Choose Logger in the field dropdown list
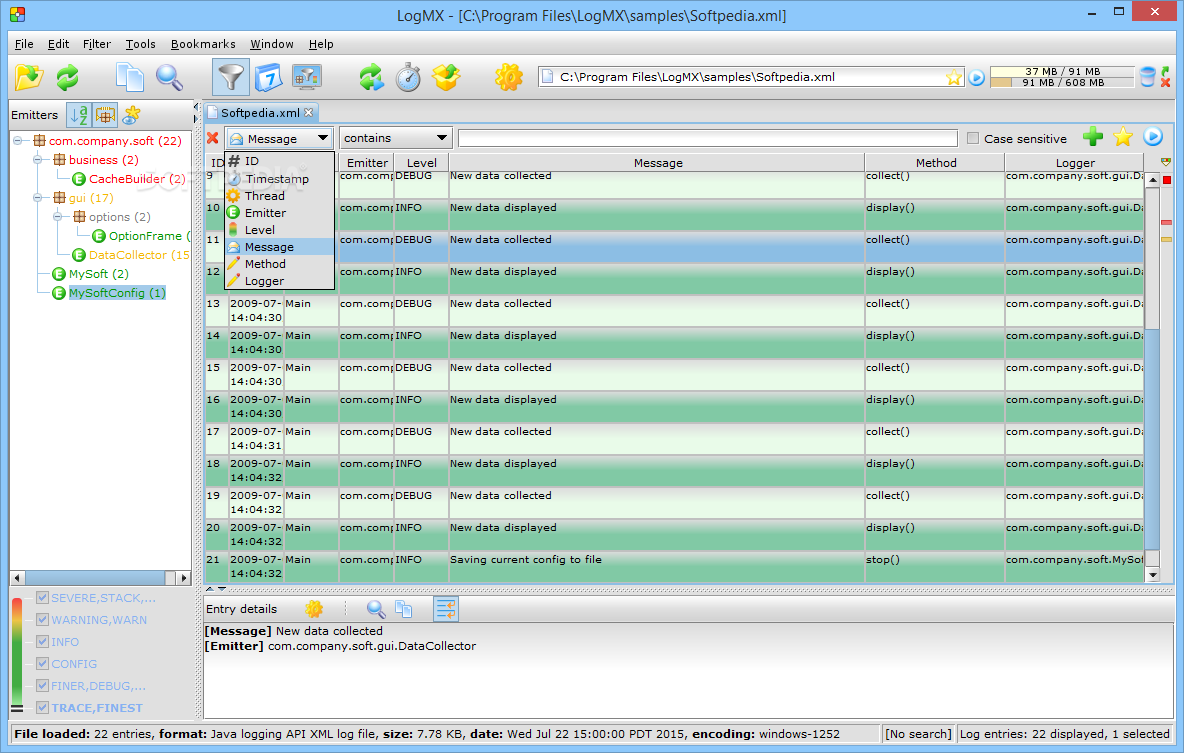This screenshot has width=1184, height=753. 279,281
